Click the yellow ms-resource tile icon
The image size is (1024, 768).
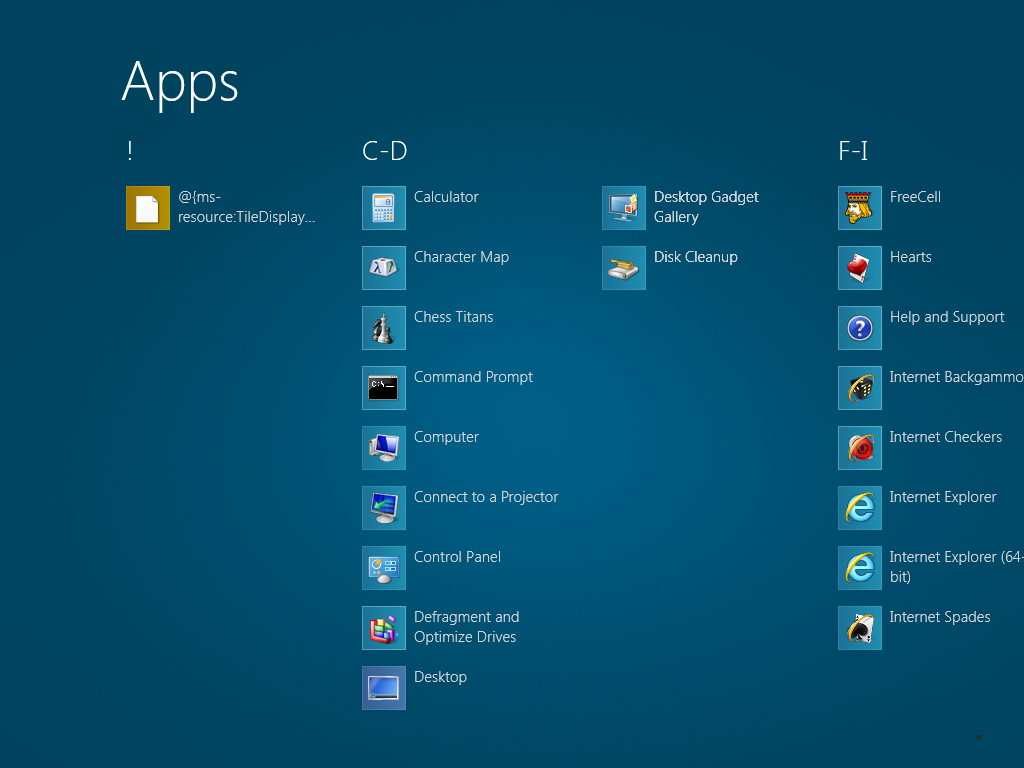(x=148, y=208)
